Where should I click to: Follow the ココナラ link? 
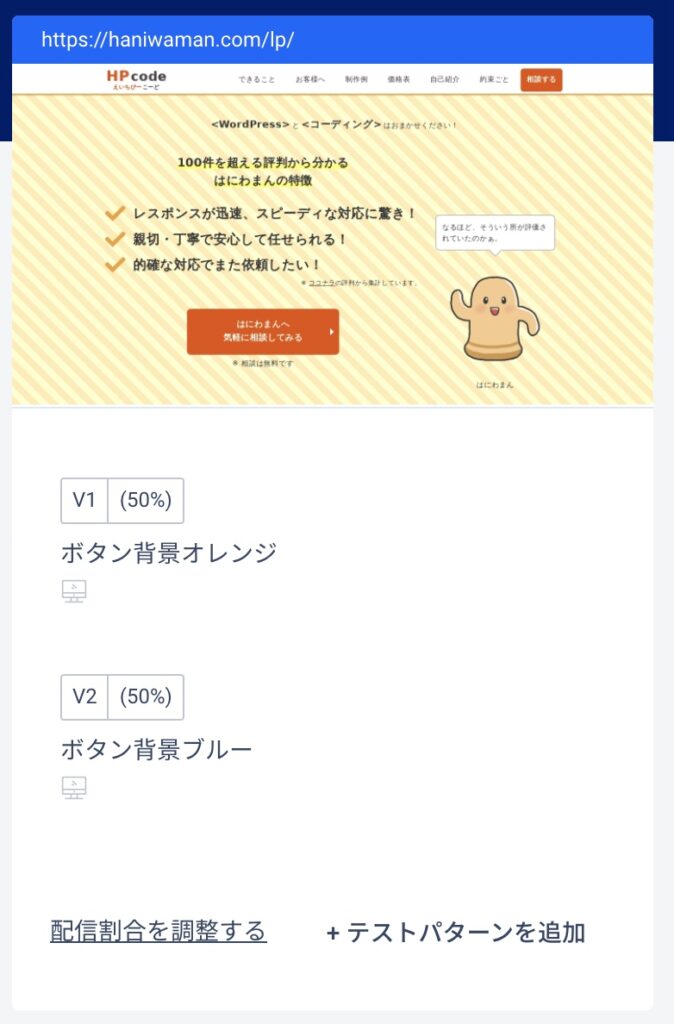pos(321,283)
